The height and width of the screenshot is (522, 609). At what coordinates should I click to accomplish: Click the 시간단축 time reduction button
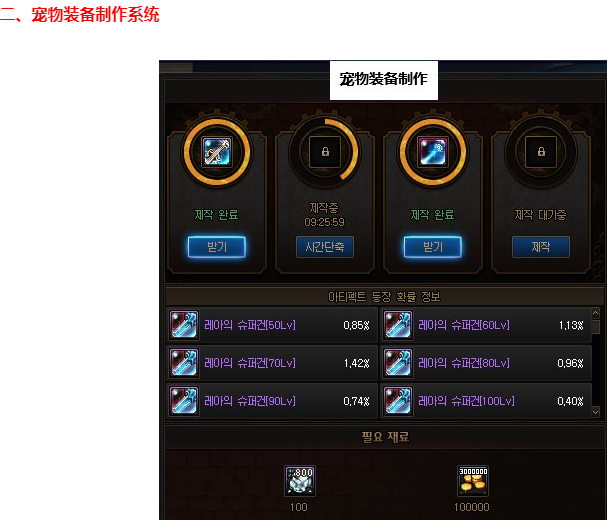coord(325,247)
